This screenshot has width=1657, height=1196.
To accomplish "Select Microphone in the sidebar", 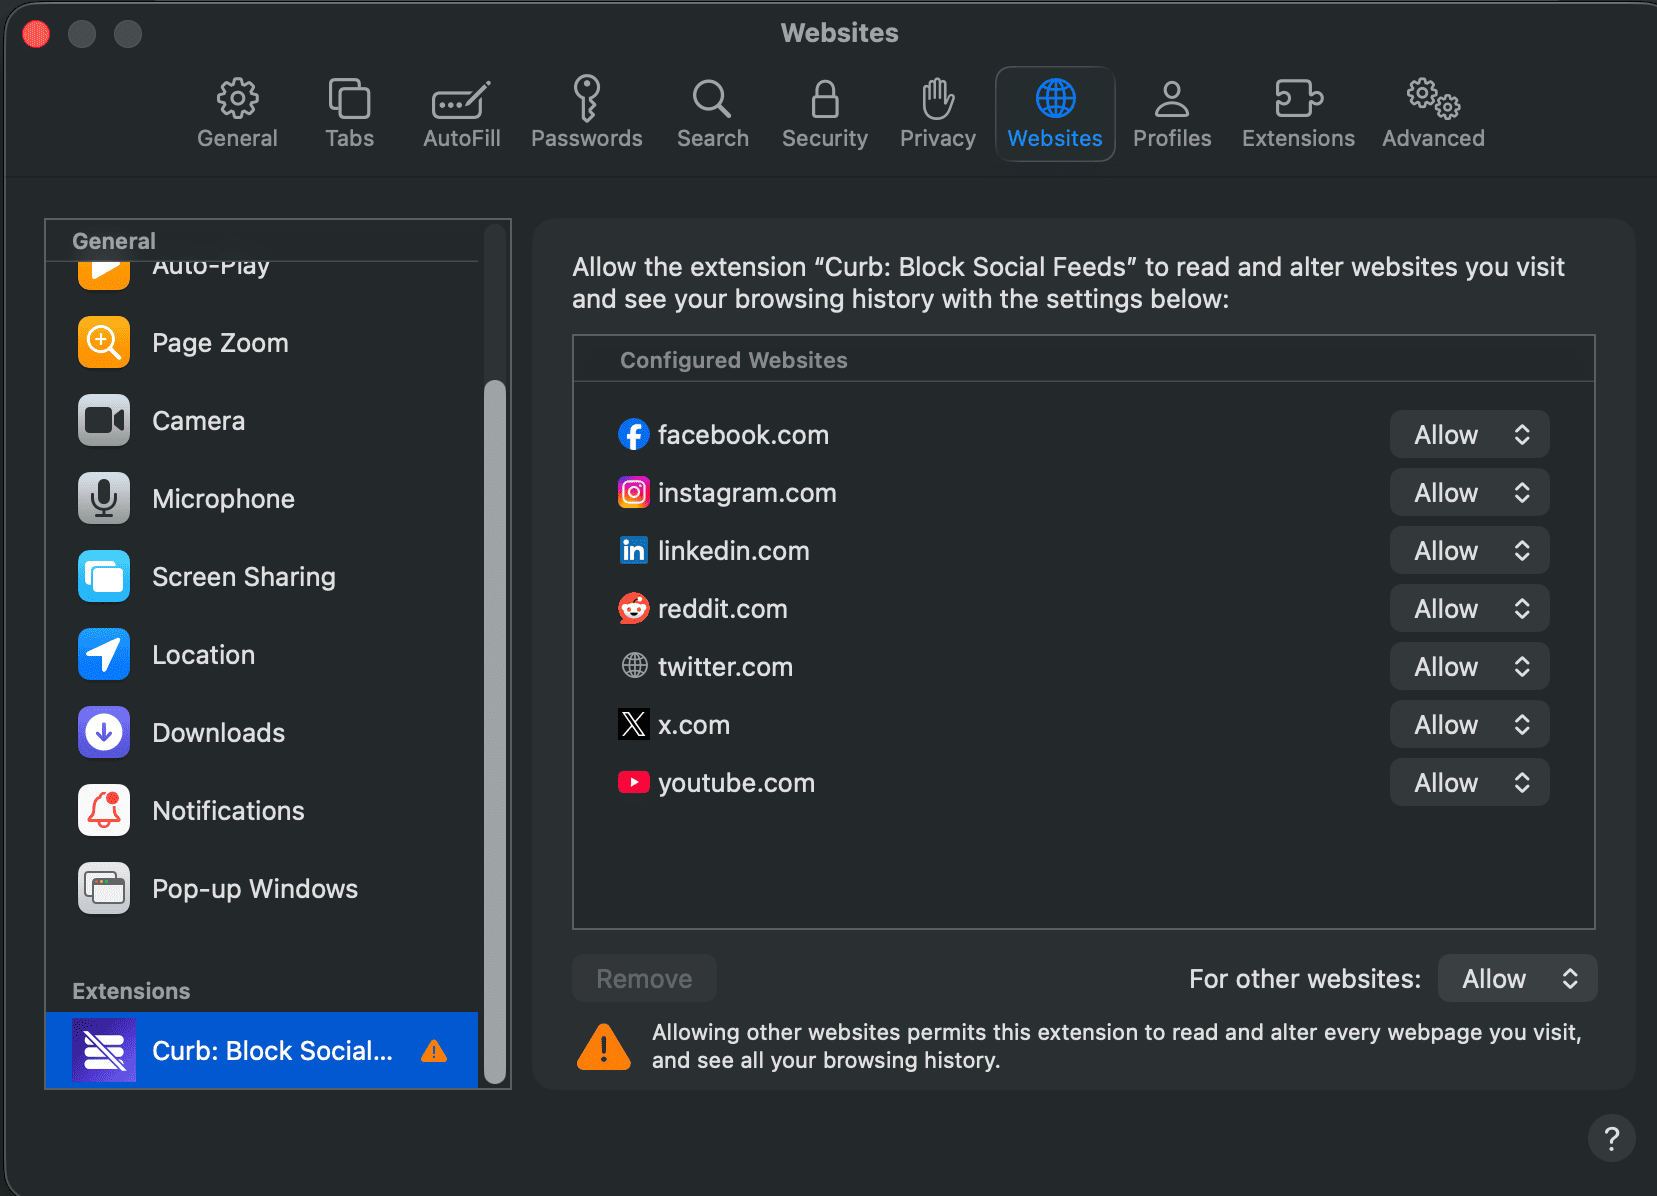I will pyautogui.click(x=262, y=499).
